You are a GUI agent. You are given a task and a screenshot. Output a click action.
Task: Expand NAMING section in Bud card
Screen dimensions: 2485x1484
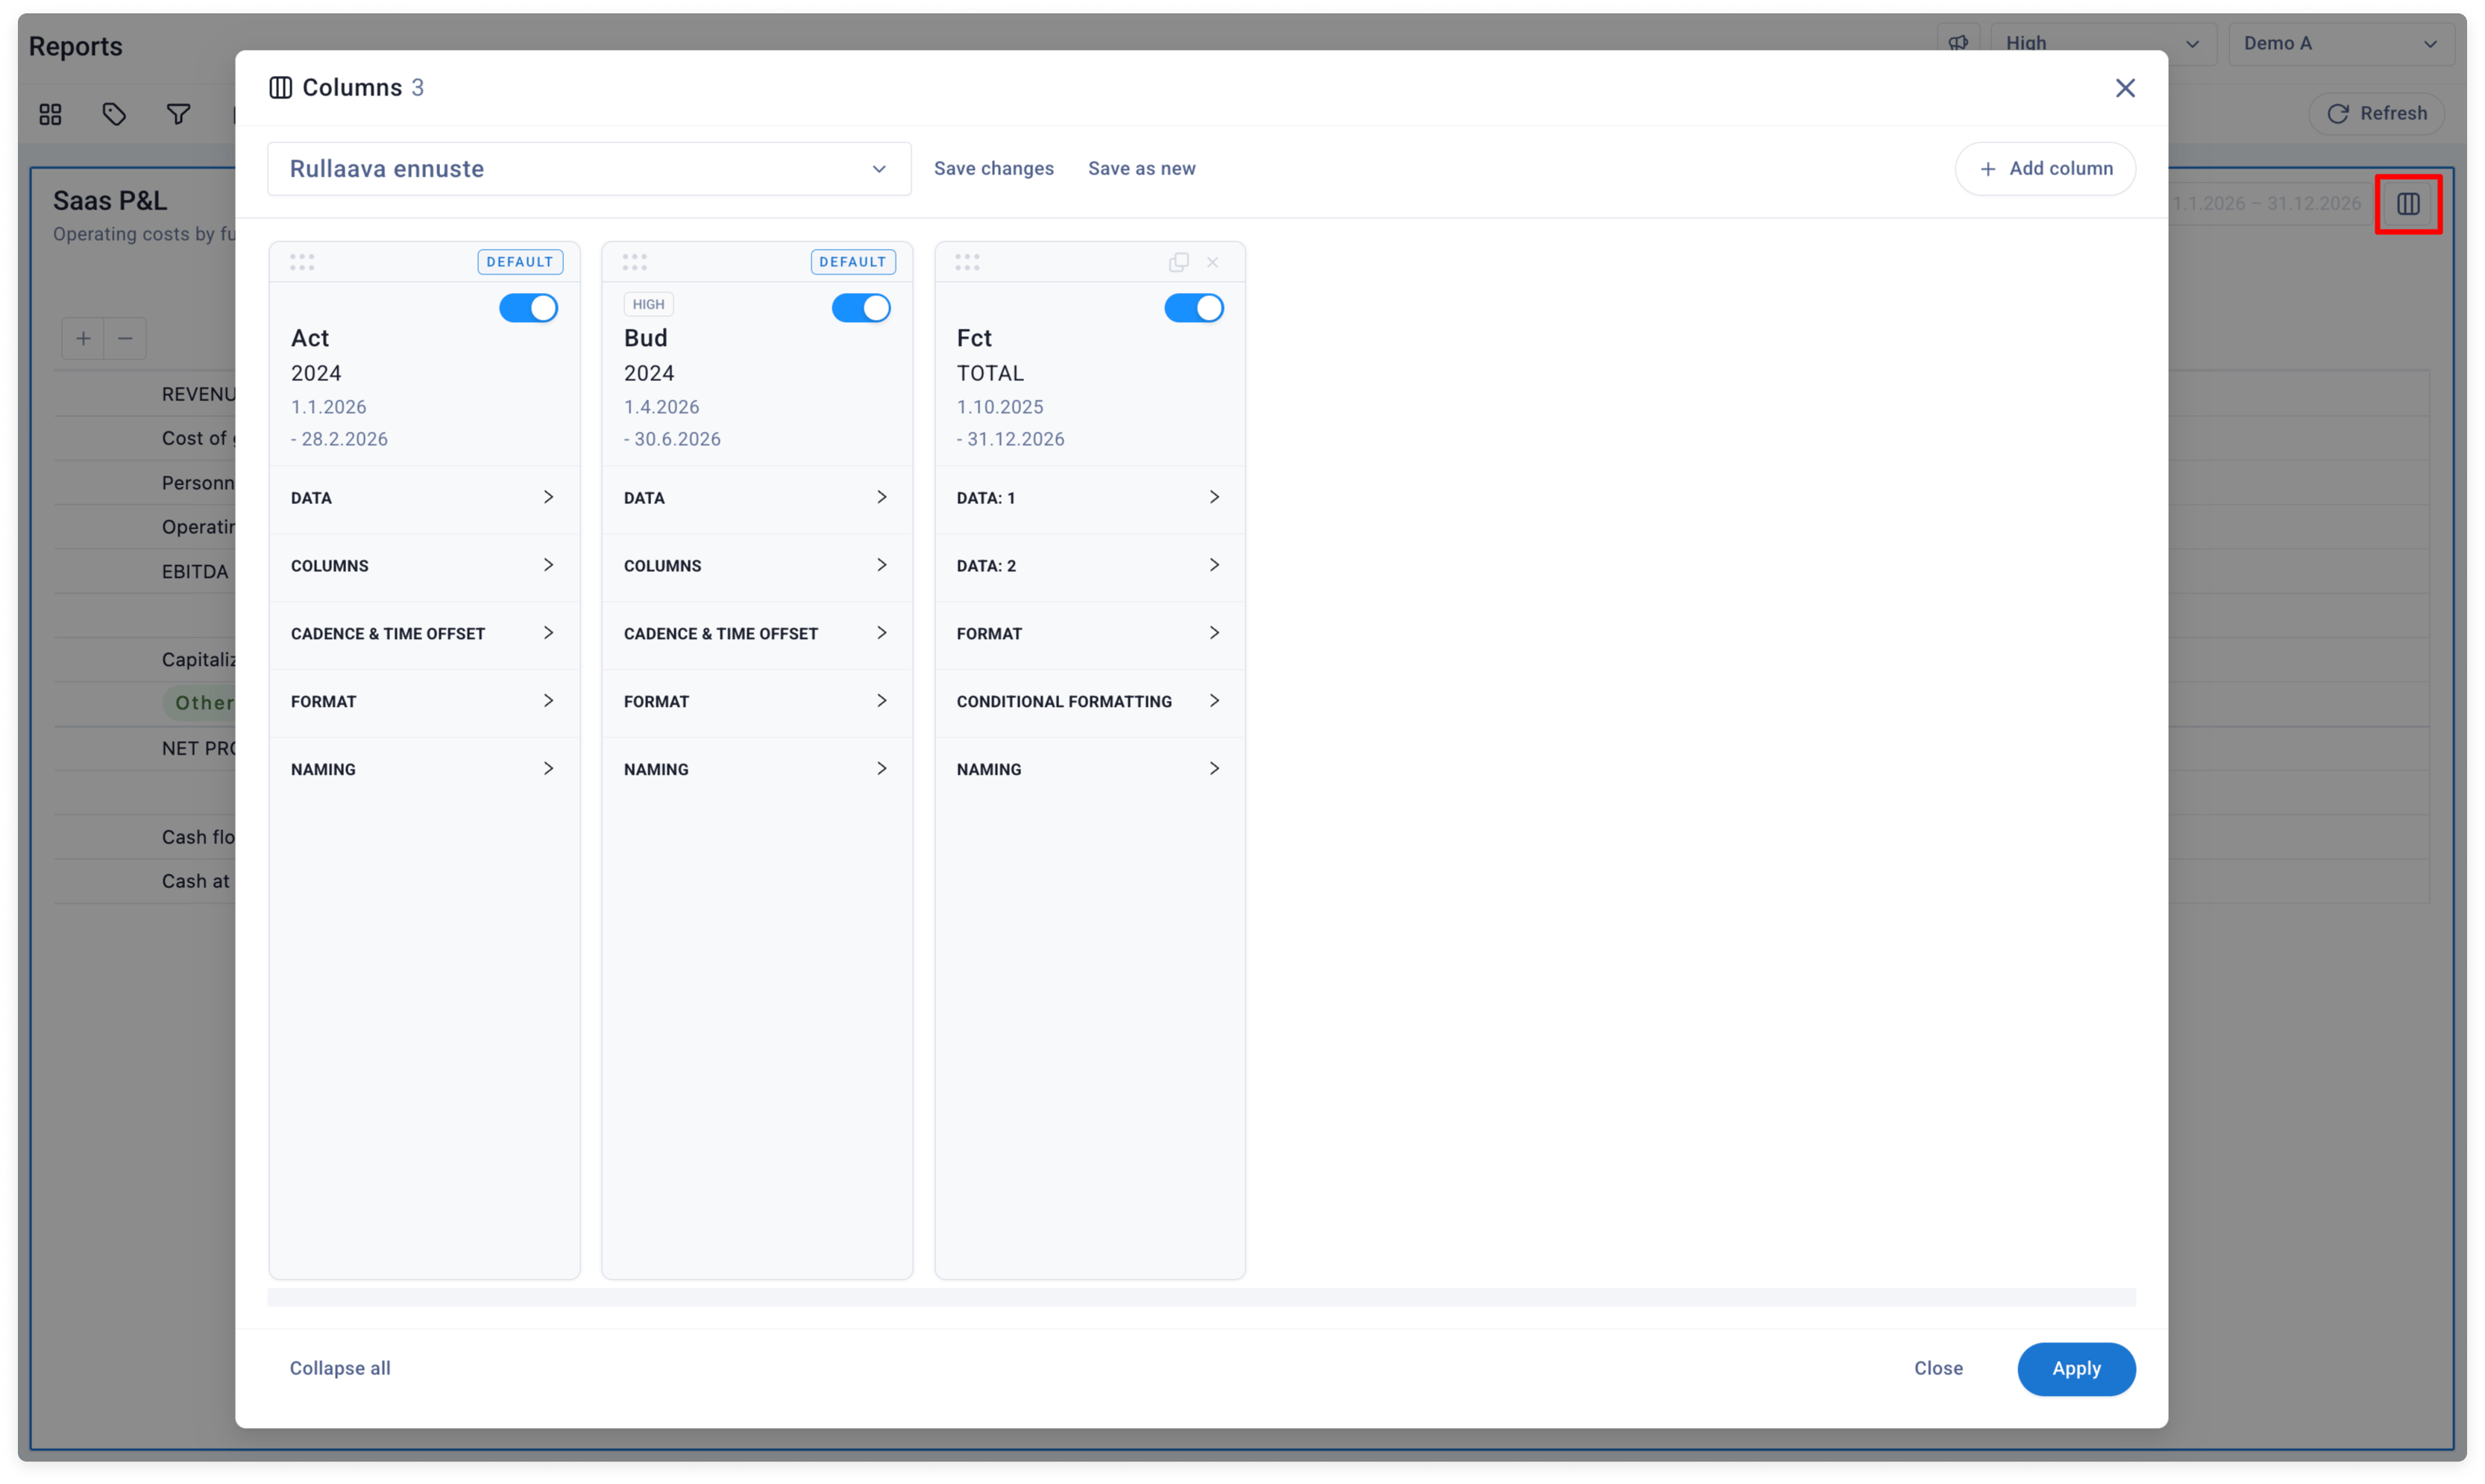pyautogui.click(x=756, y=770)
